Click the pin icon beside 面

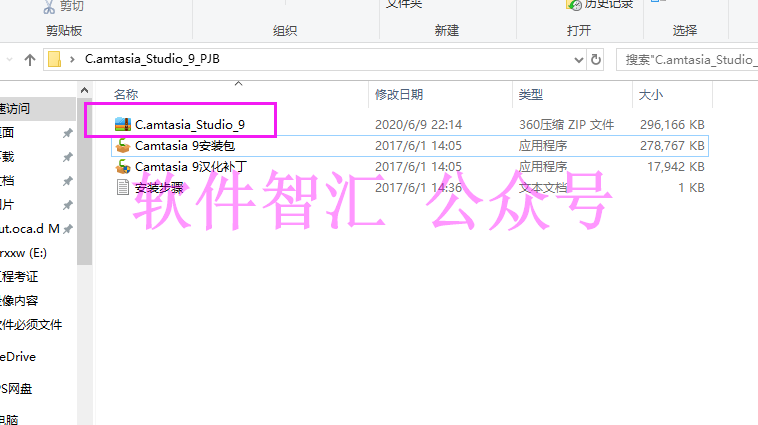pyautogui.click(x=68, y=133)
